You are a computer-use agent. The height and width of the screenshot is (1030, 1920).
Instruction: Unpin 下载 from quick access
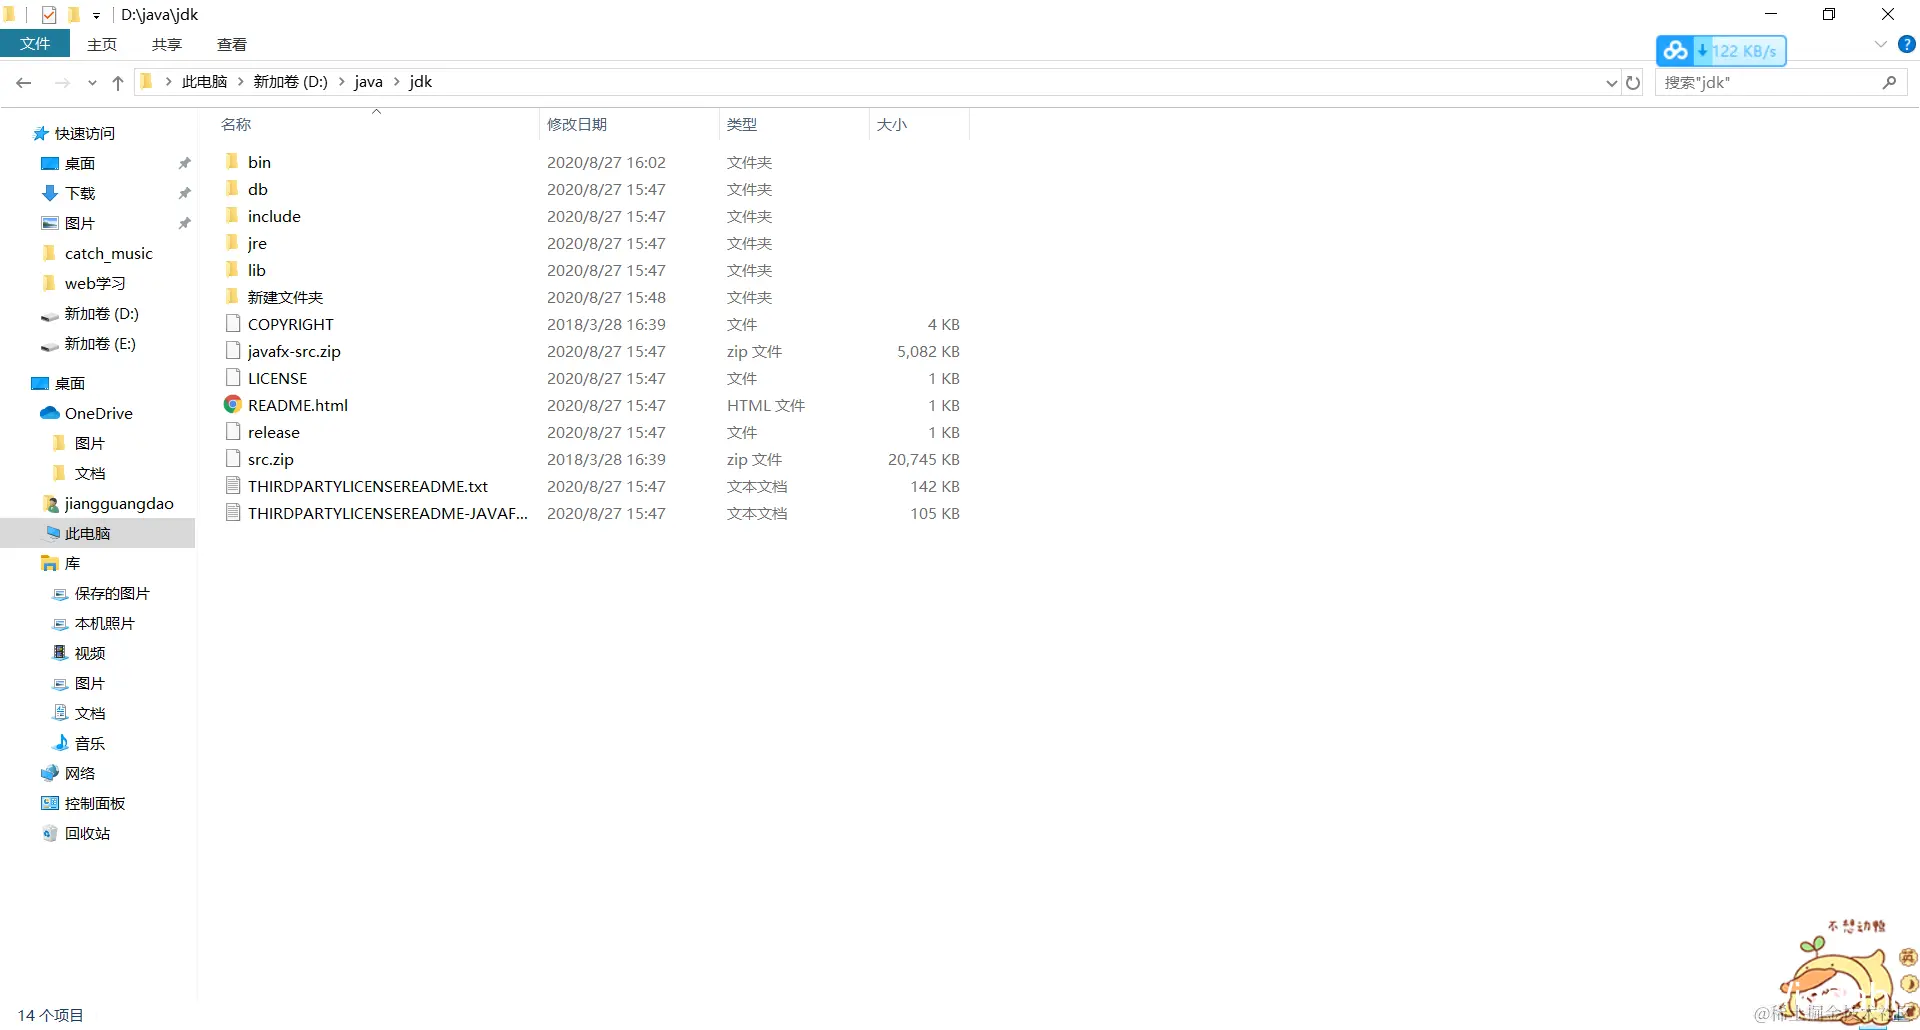184,193
